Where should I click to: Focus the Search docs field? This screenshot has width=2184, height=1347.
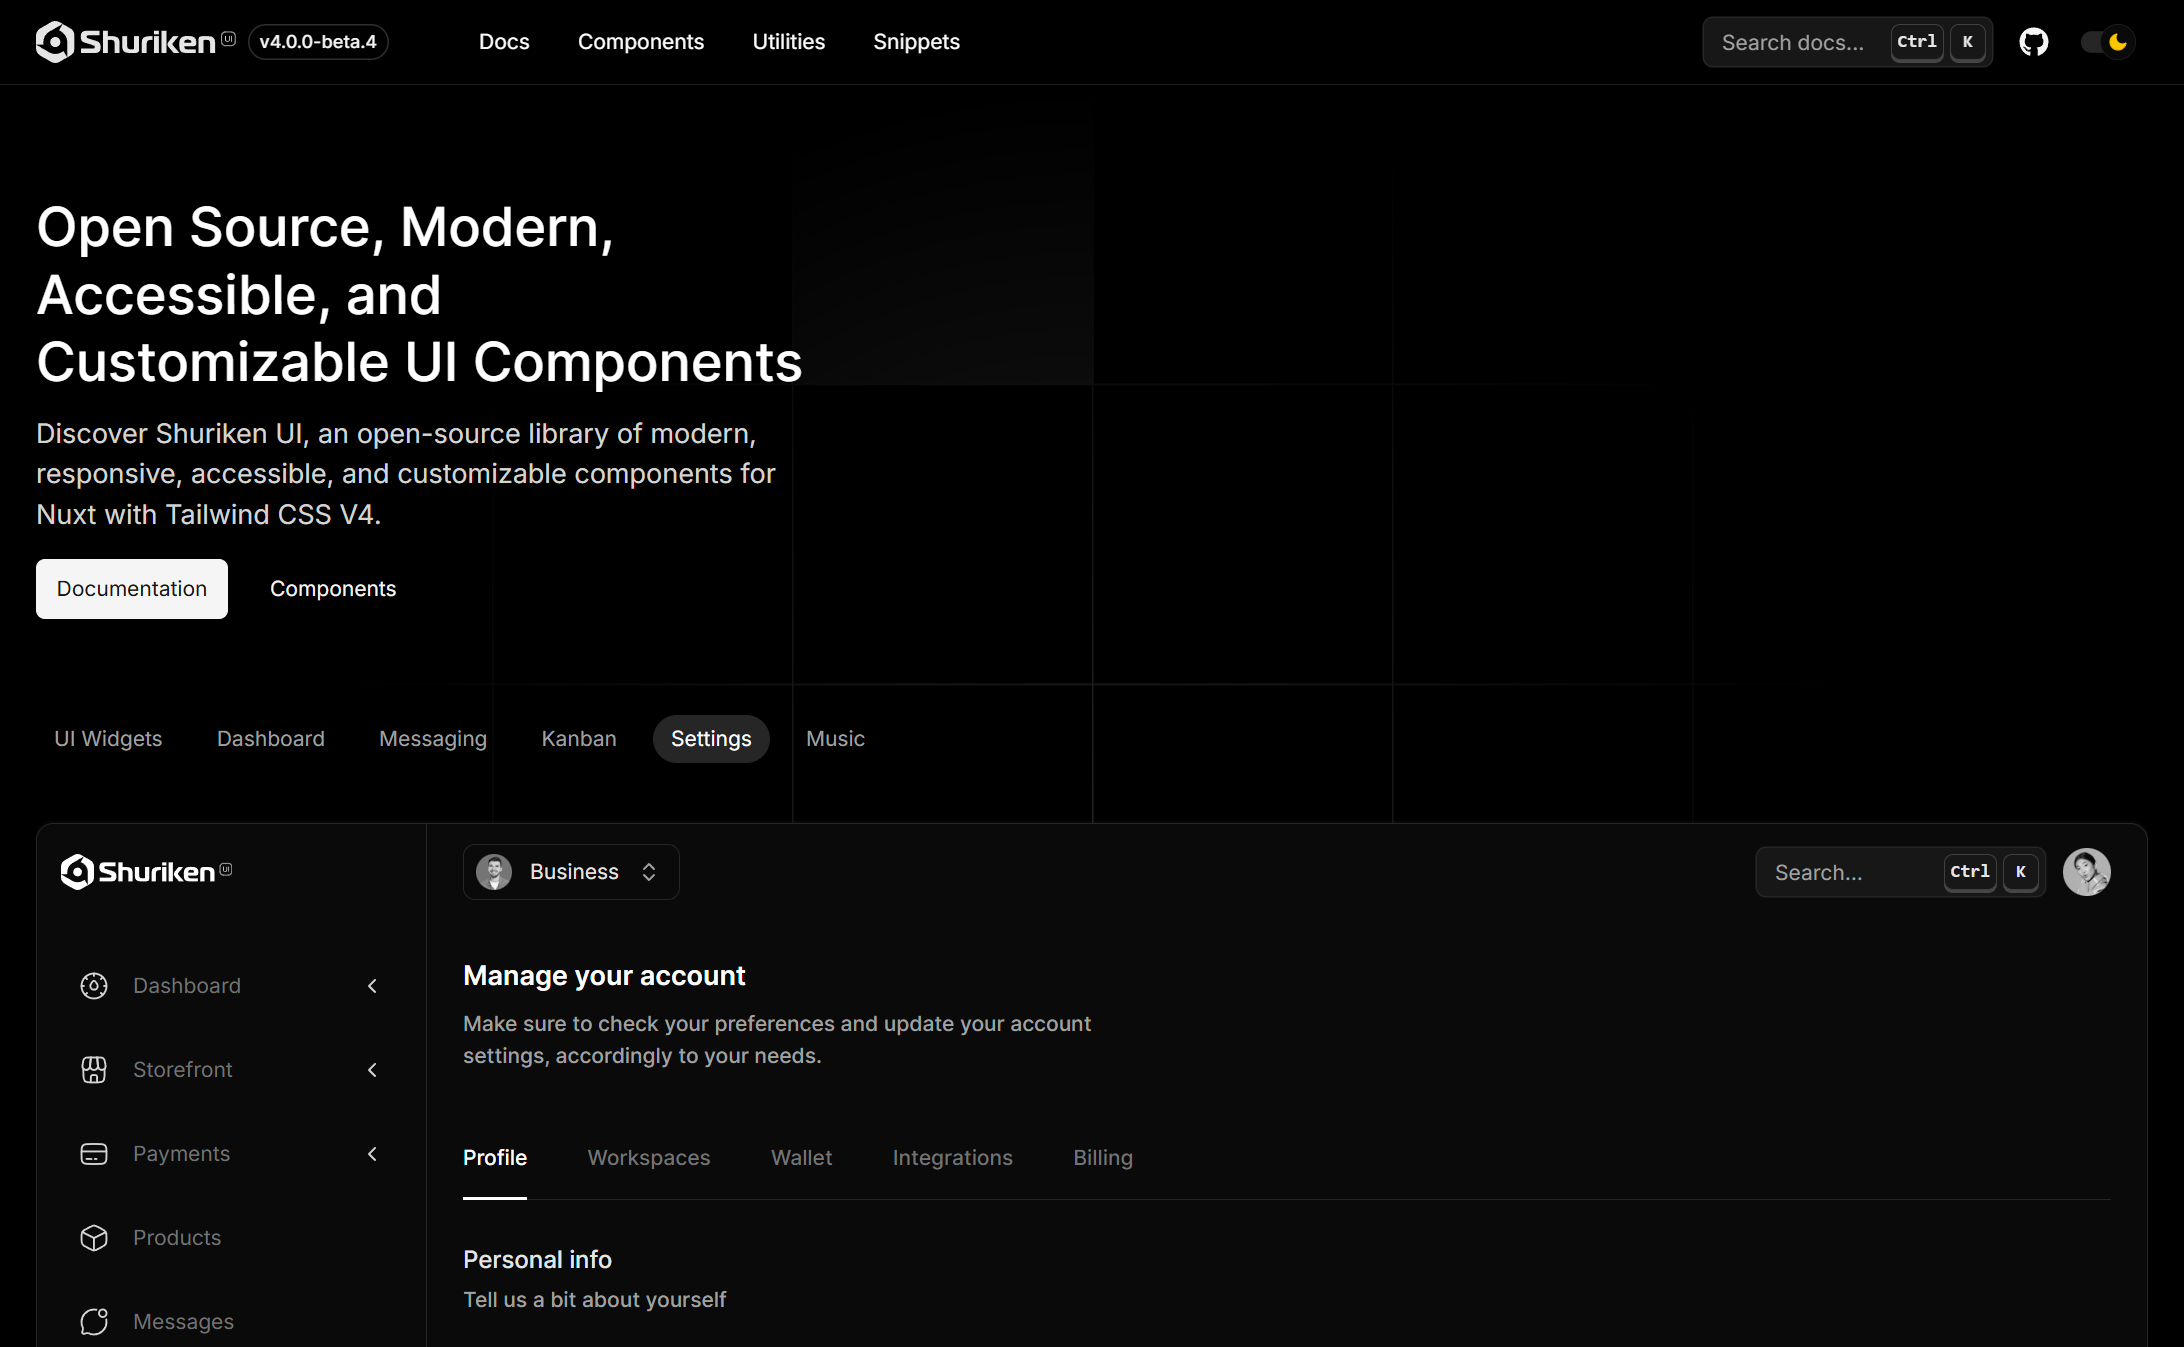(x=1847, y=42)
